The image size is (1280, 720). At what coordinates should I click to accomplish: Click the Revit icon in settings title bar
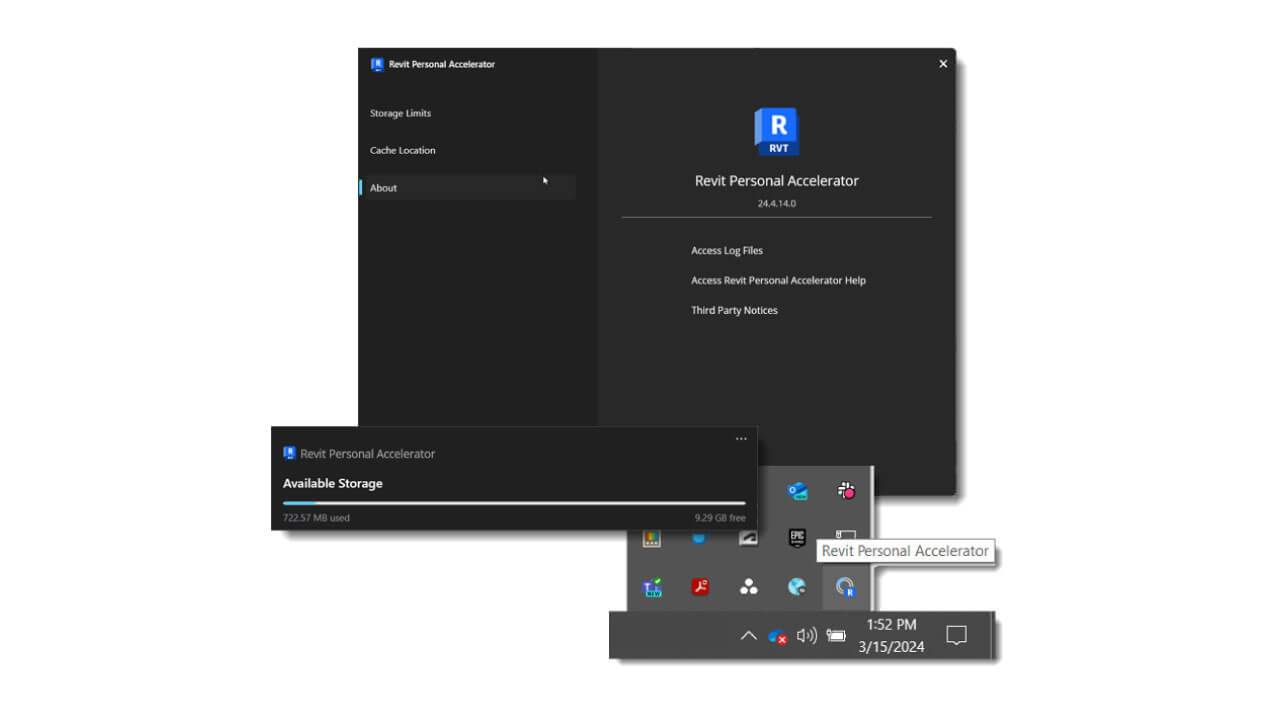(x=377, y=64)
